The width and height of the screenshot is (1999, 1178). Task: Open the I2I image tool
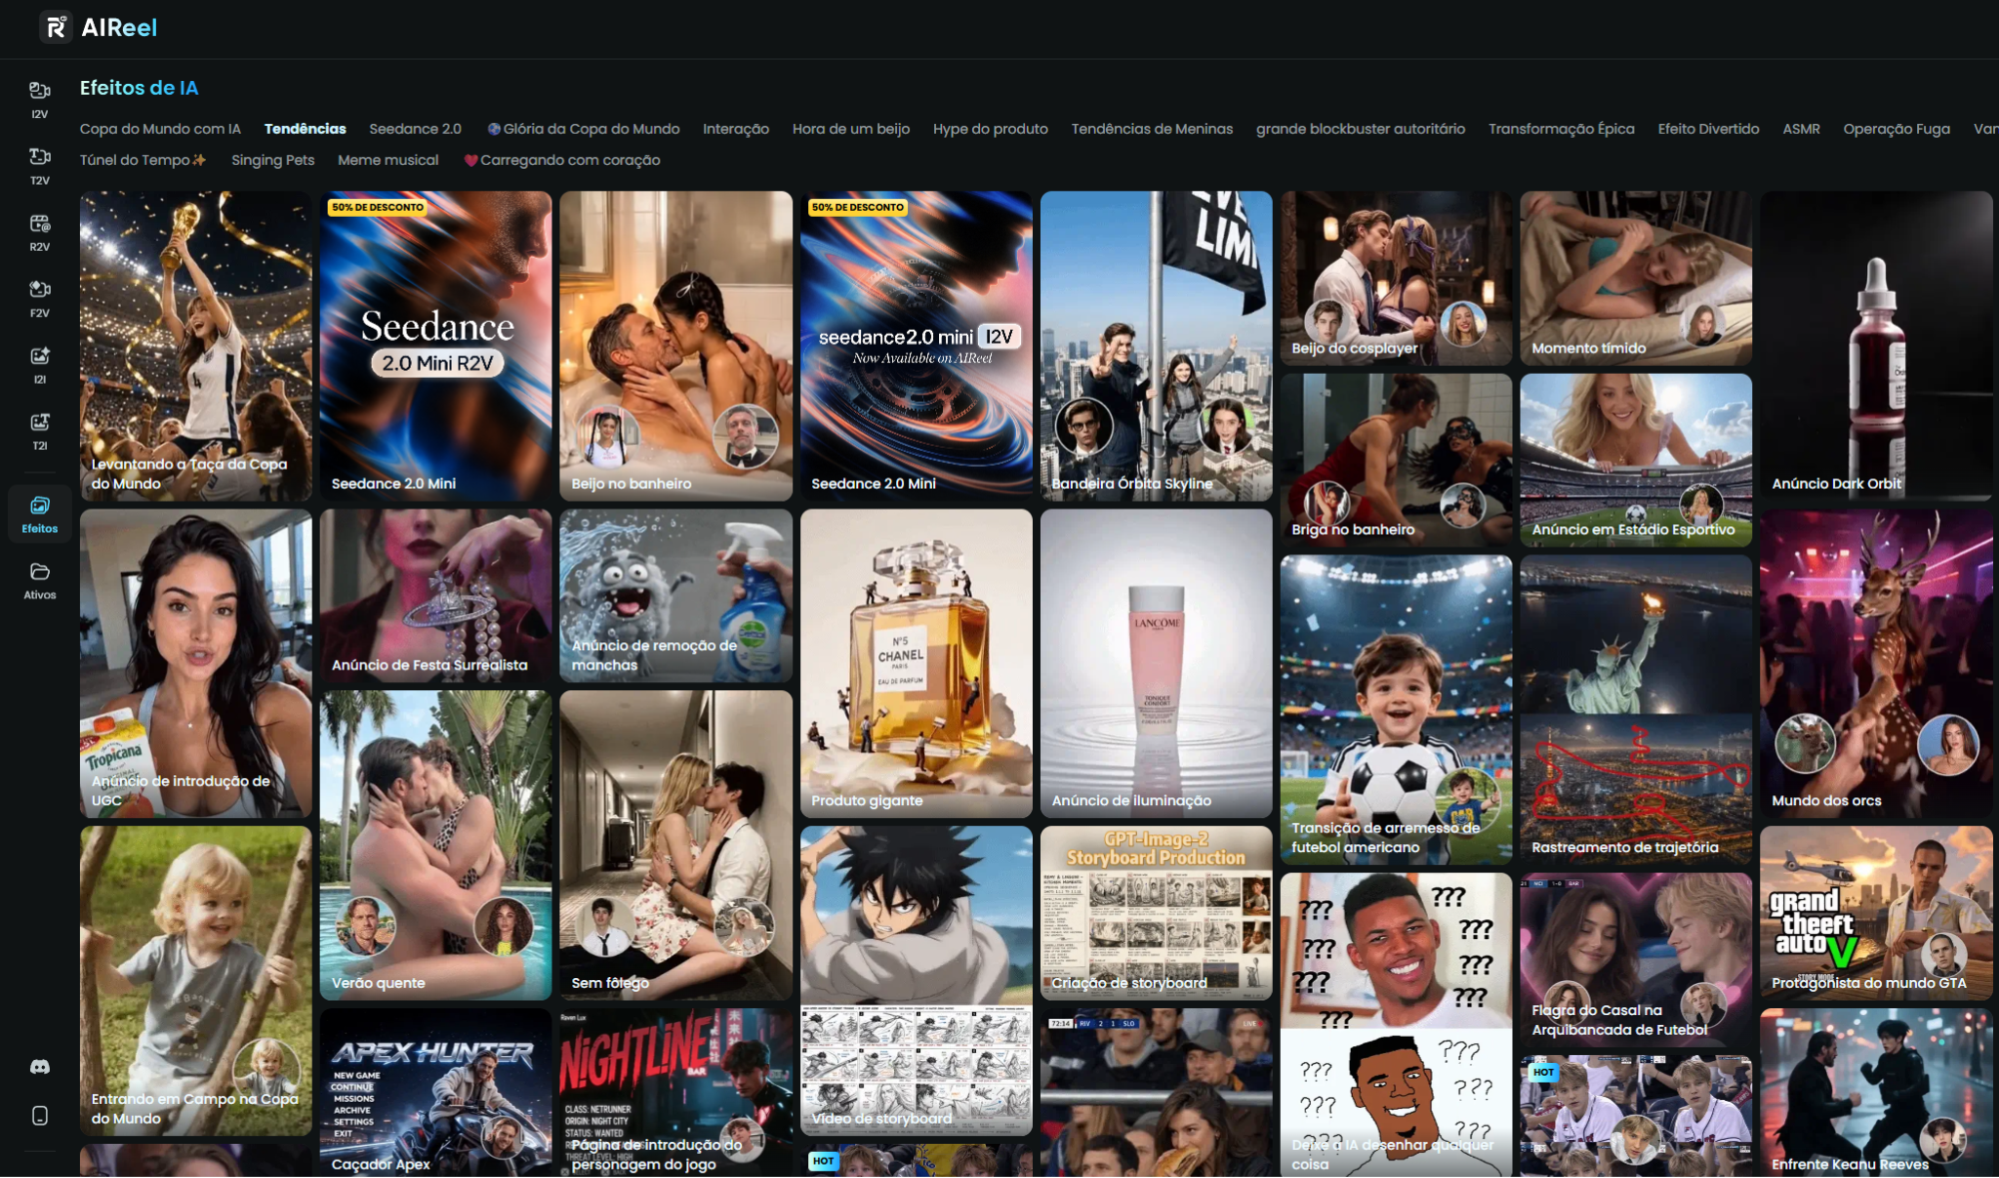[39, 364]
